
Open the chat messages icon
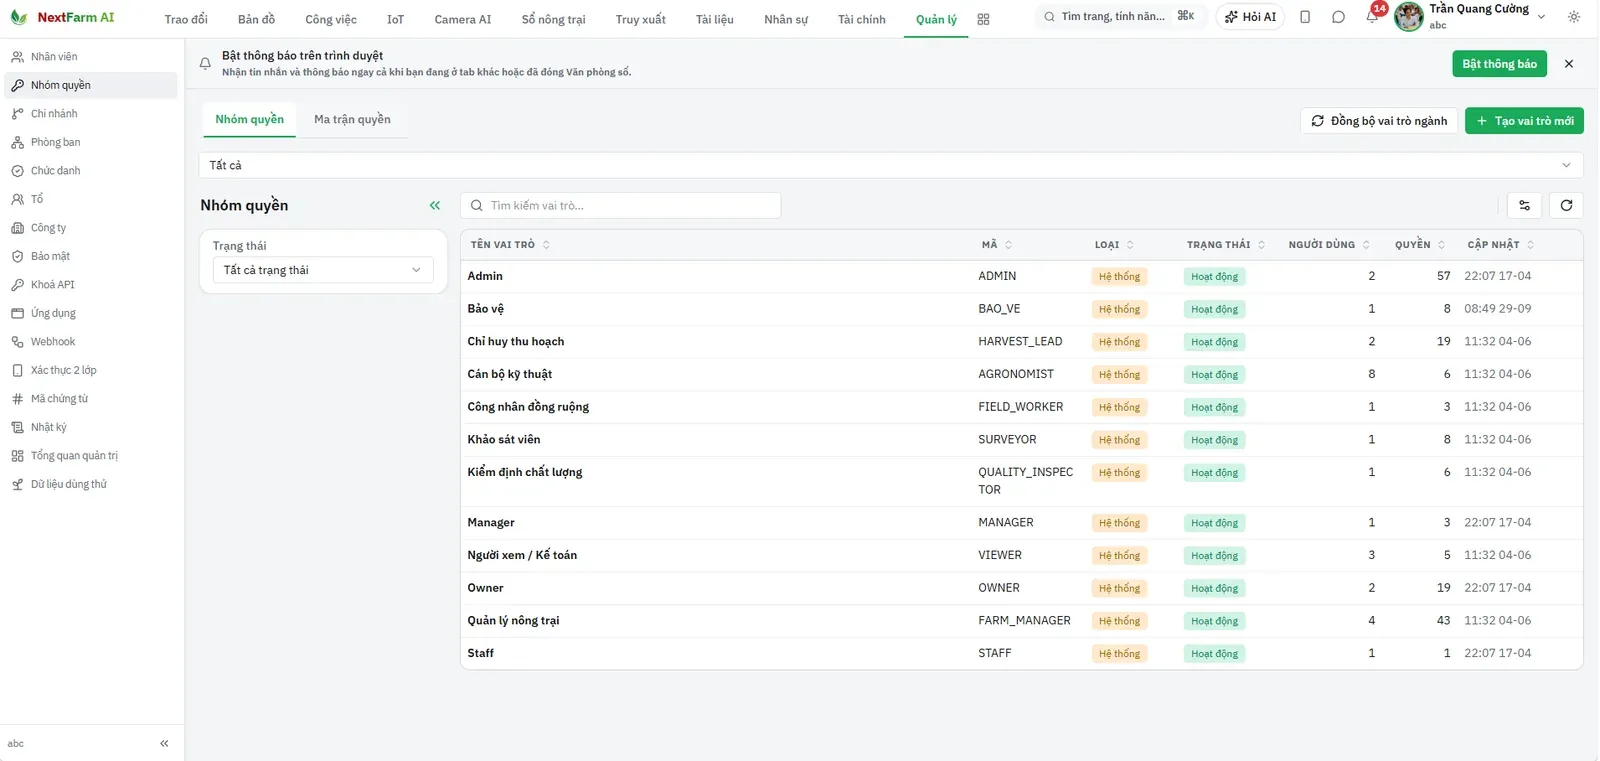(x=1338, y=17)
